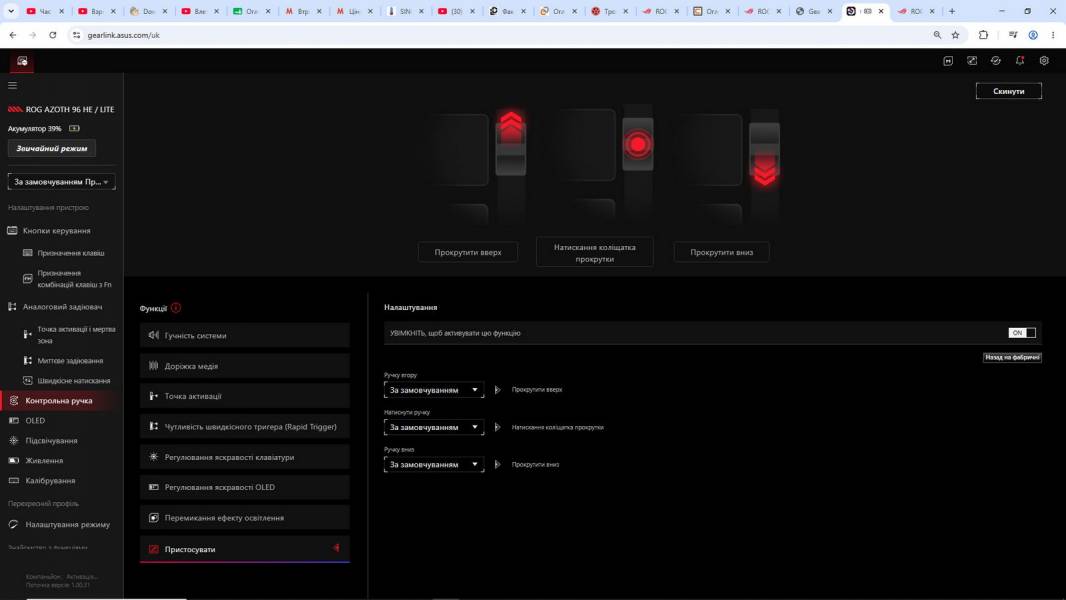Toggle the function ON switch
The image size is (1066, 600).
(x=1022, y=333)
